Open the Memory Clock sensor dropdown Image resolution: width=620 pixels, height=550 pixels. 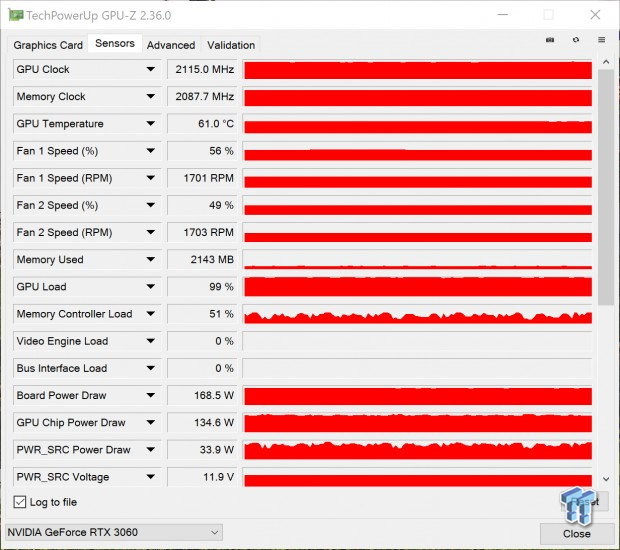tap(150, 96)
